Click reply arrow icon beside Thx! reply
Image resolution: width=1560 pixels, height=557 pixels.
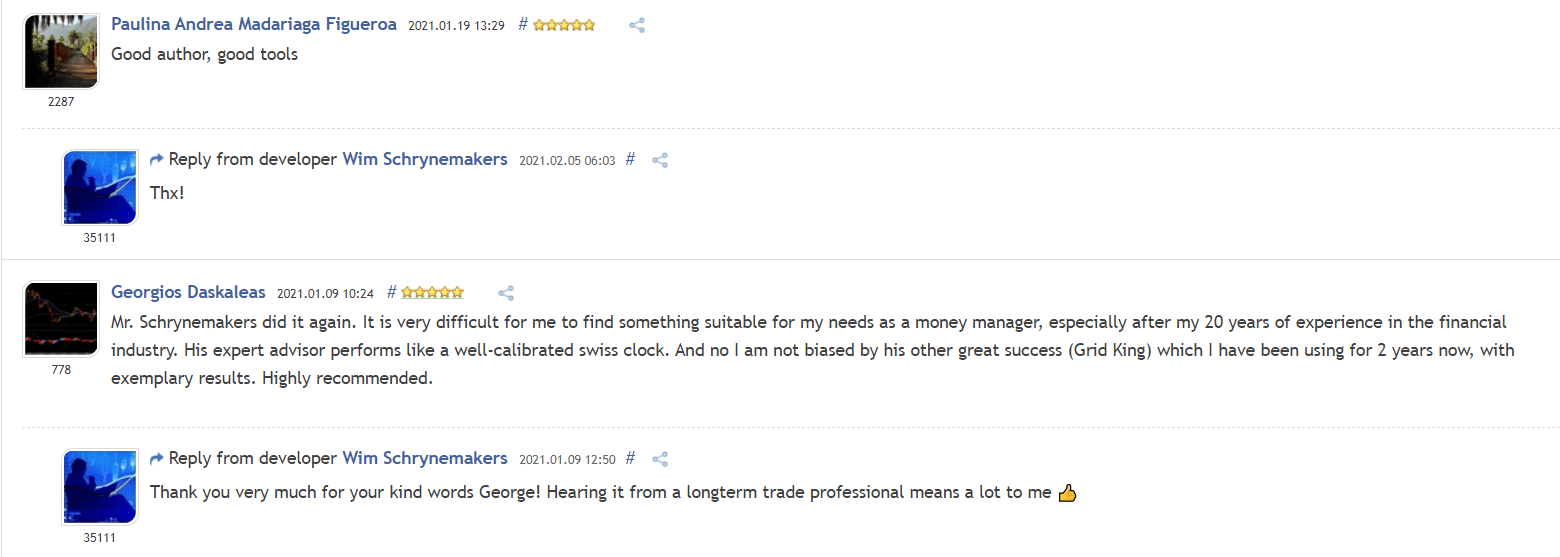point(156,159)
